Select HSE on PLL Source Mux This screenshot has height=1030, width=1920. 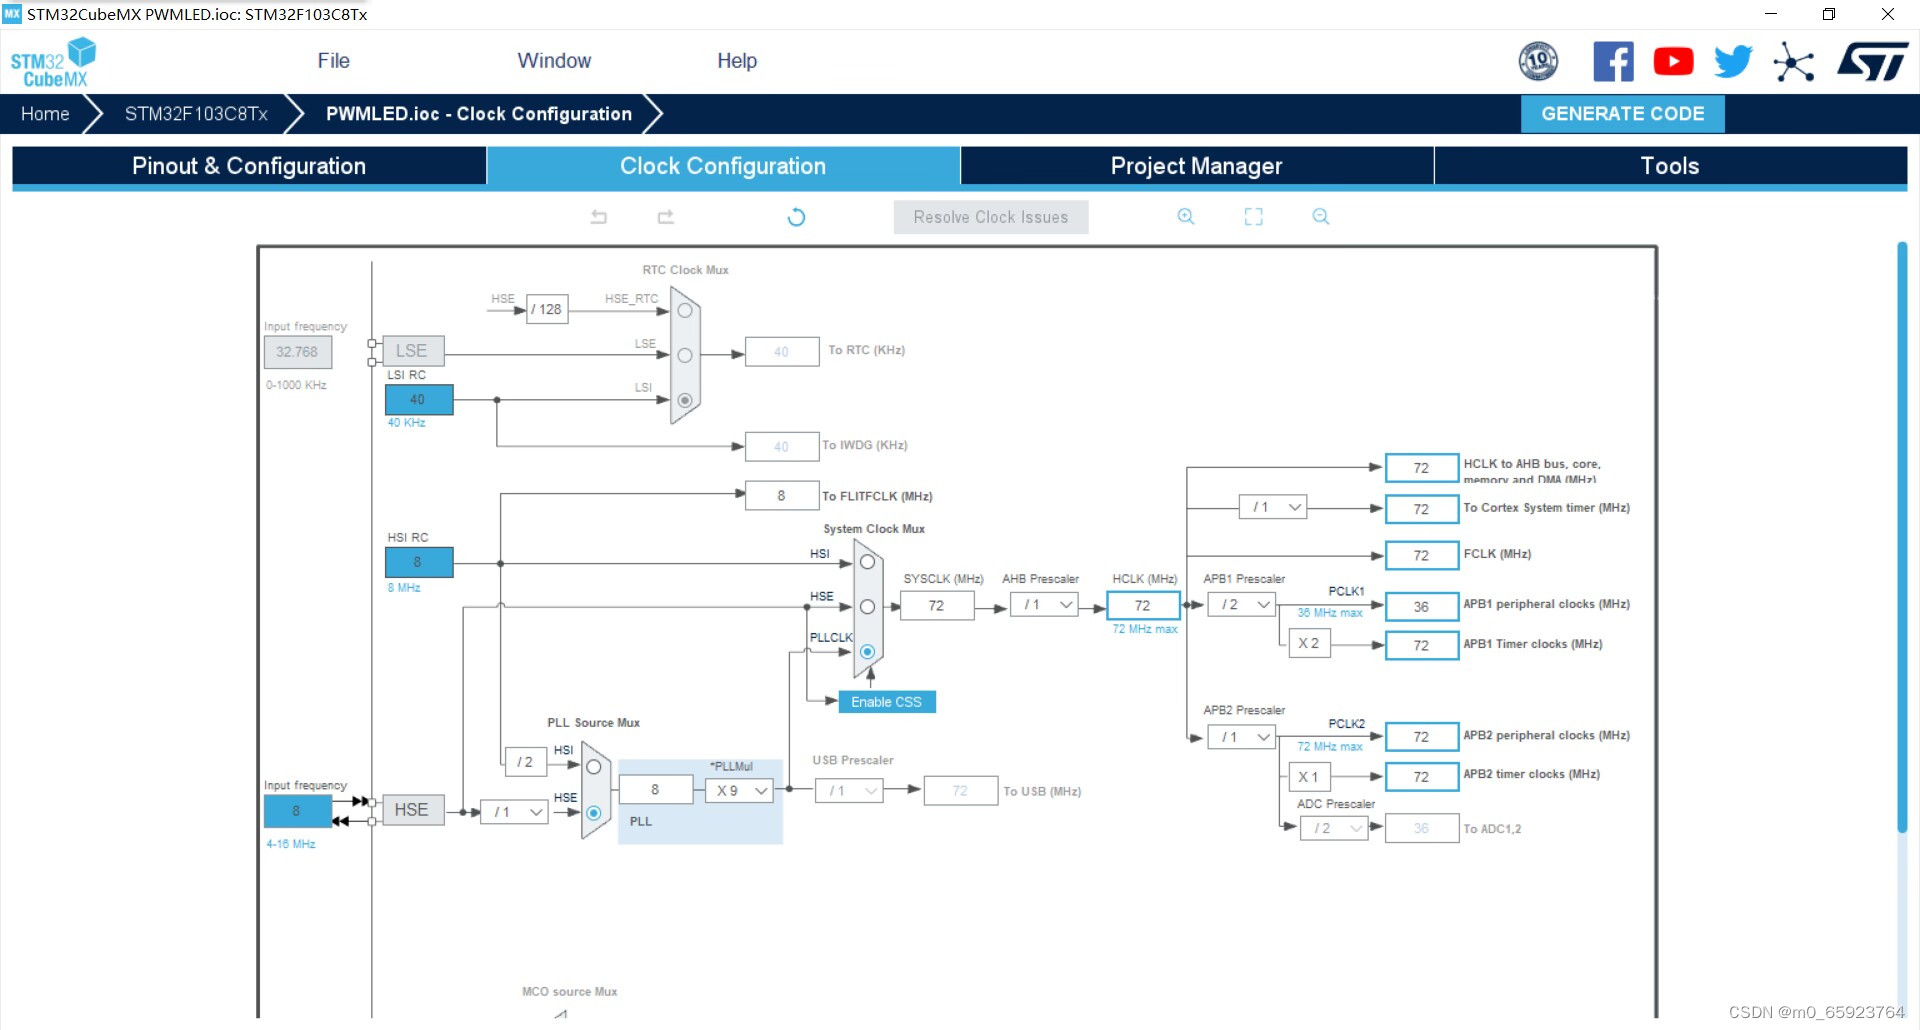(594, 813)
